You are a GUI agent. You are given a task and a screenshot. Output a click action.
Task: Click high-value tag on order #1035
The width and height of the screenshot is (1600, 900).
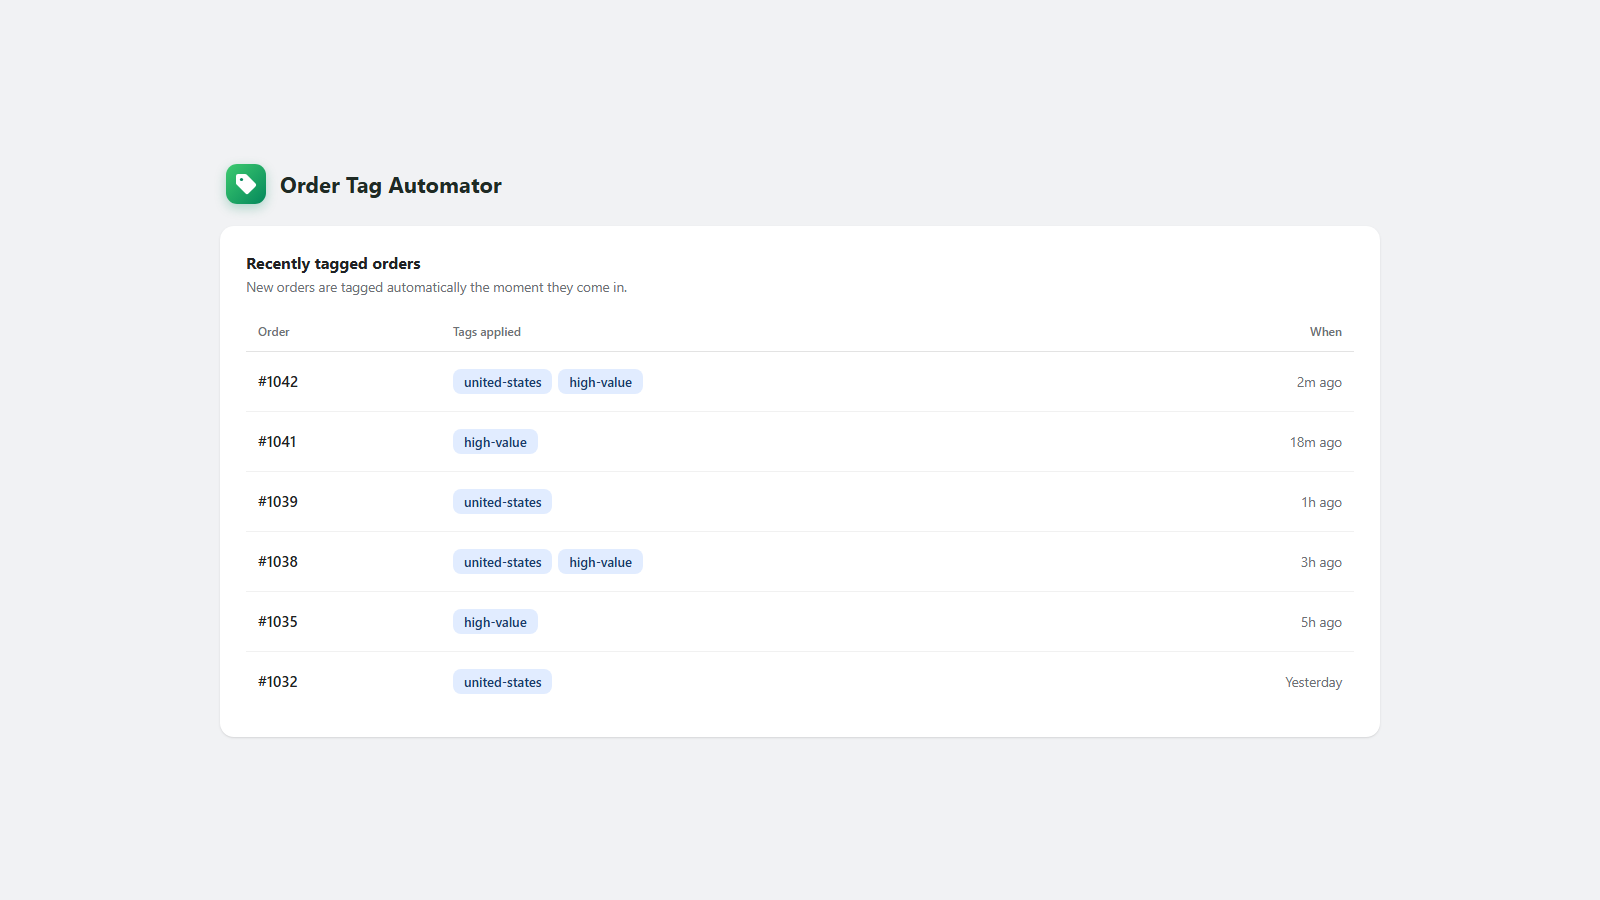pyautogui.click(x=495, y=622)
